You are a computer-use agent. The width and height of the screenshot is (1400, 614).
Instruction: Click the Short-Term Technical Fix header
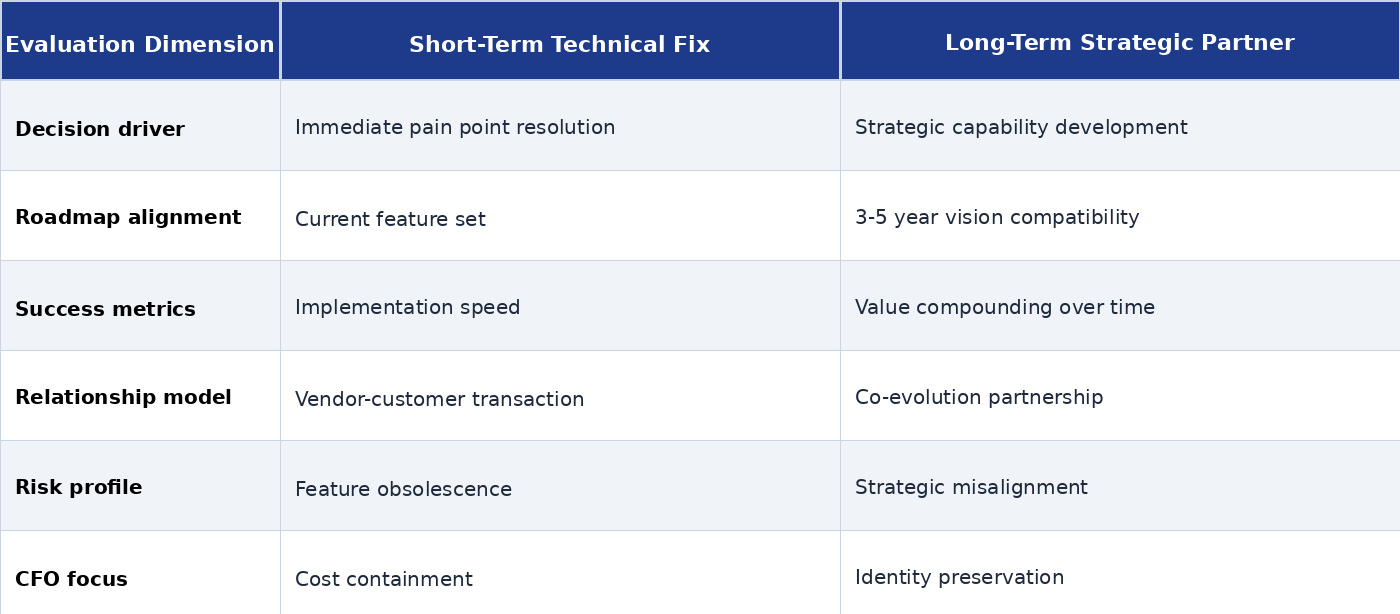click(559, 45)
